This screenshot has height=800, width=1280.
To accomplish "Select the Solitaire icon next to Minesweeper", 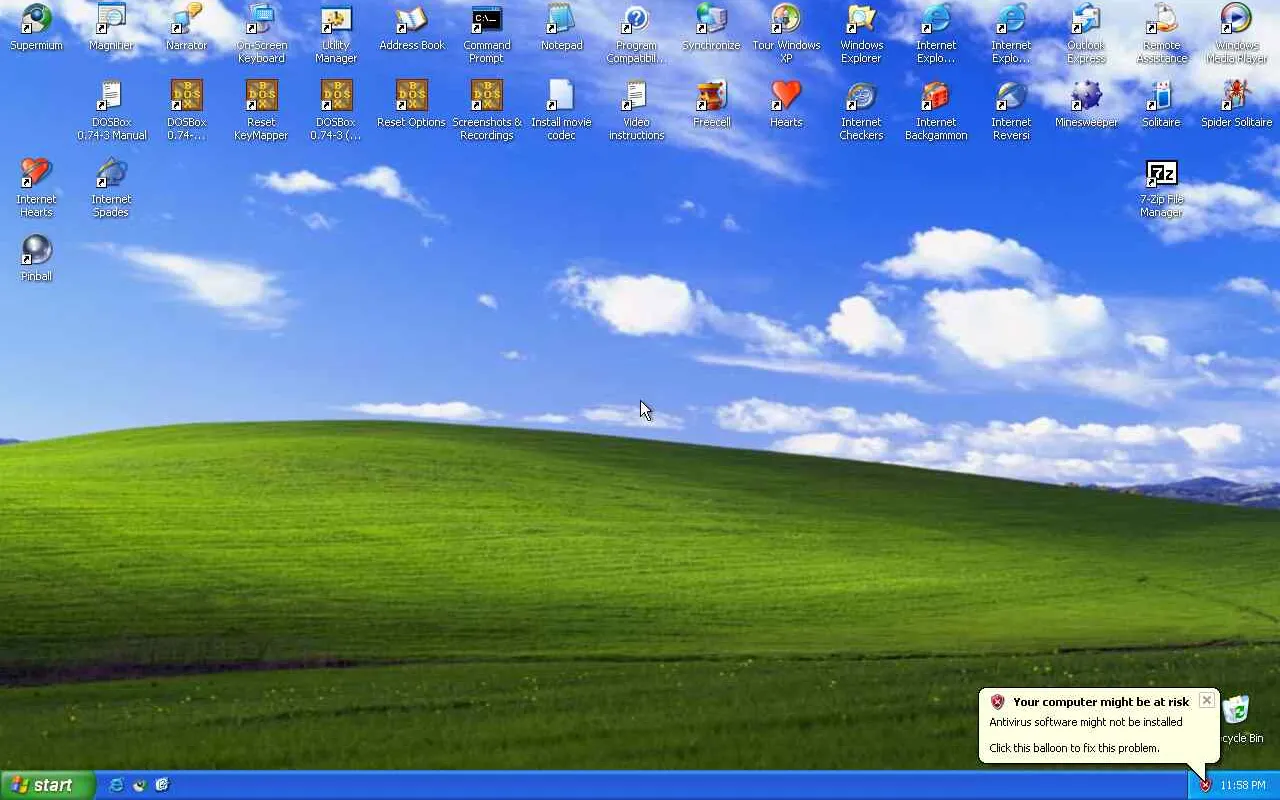I will (x=1161, y=105).
